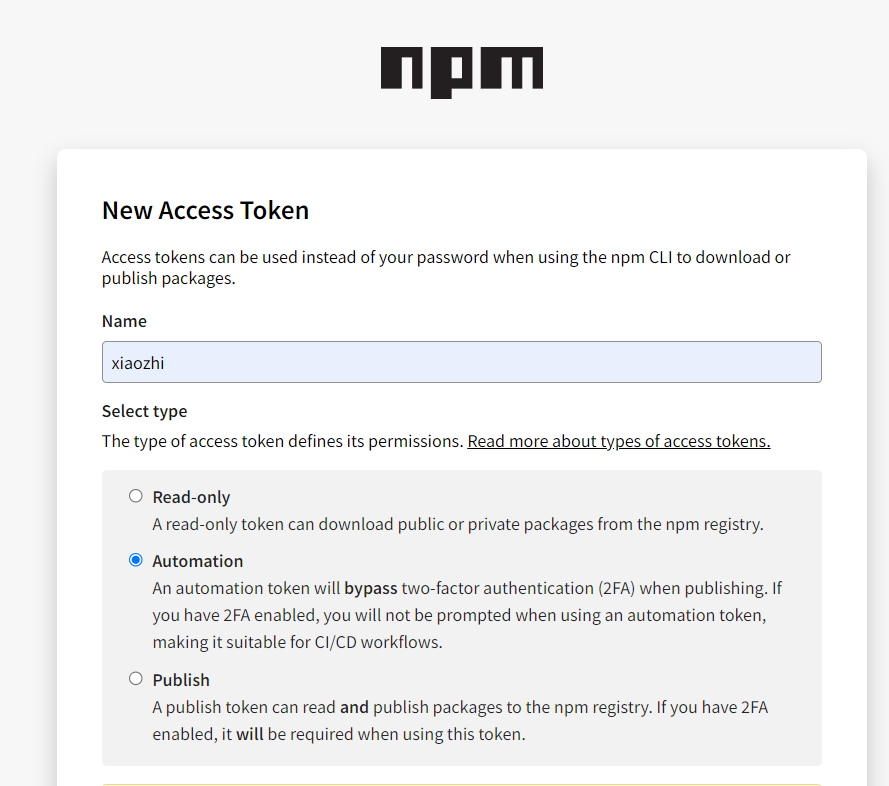This screenshot has height=786, width=889.
Task: Choose the Automation radio button
Action: (136, 560)
